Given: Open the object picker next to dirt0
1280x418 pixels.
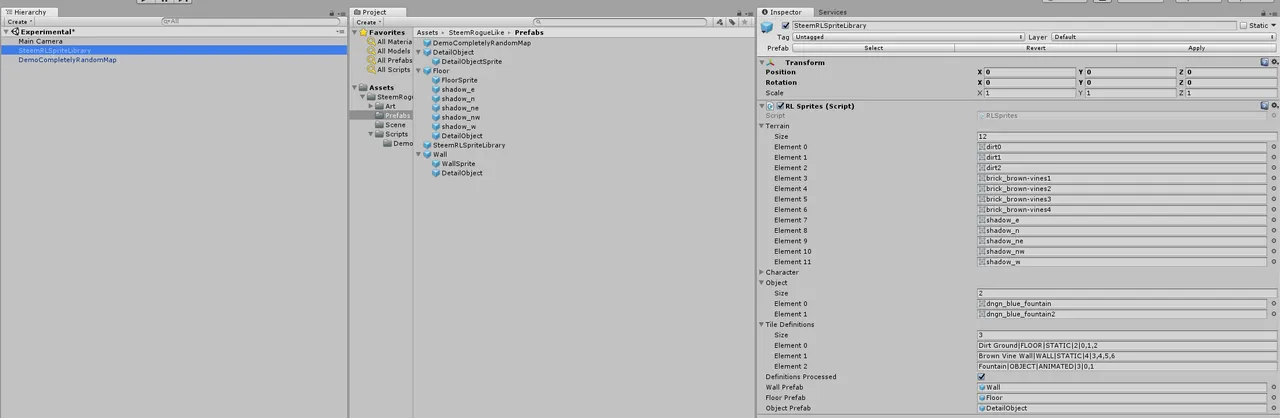Looking at the screenshot, I should [x=1274, y=147].
